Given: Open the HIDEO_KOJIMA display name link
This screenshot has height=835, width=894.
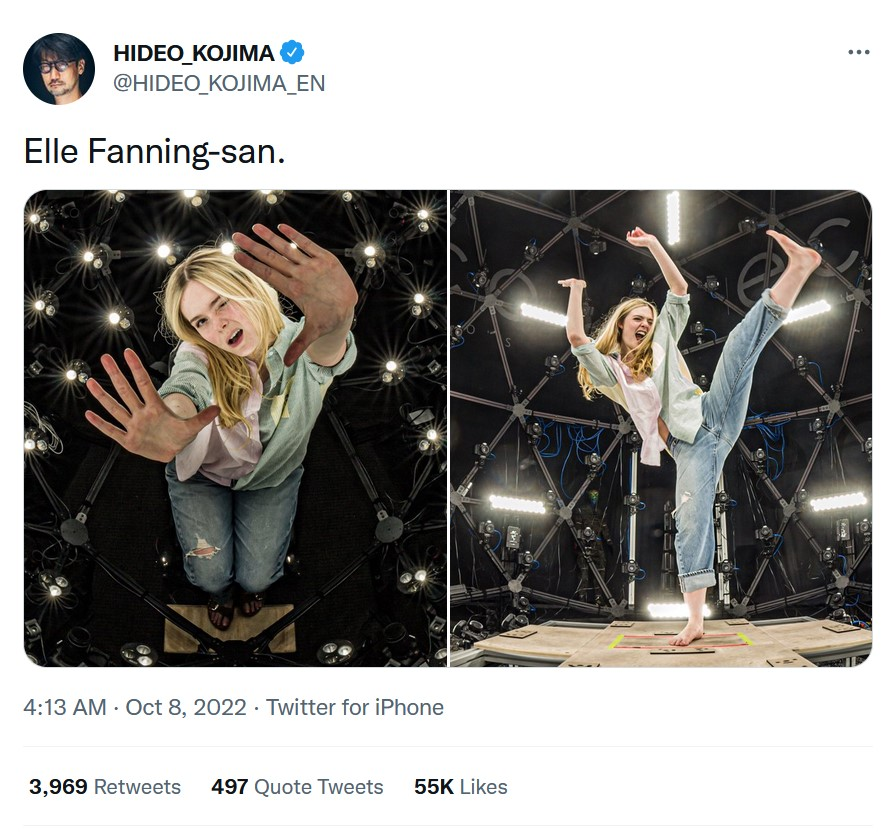Looking at the screenshot, I should [x=193, y=53].
